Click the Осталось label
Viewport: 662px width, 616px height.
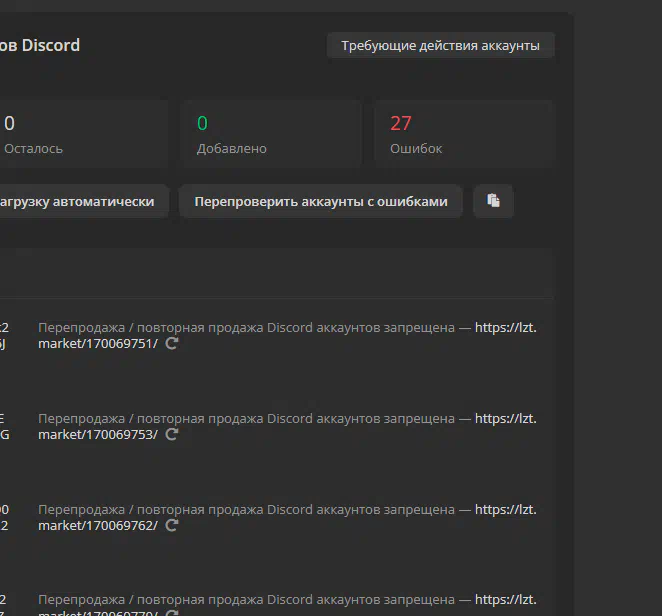(33, 149)
